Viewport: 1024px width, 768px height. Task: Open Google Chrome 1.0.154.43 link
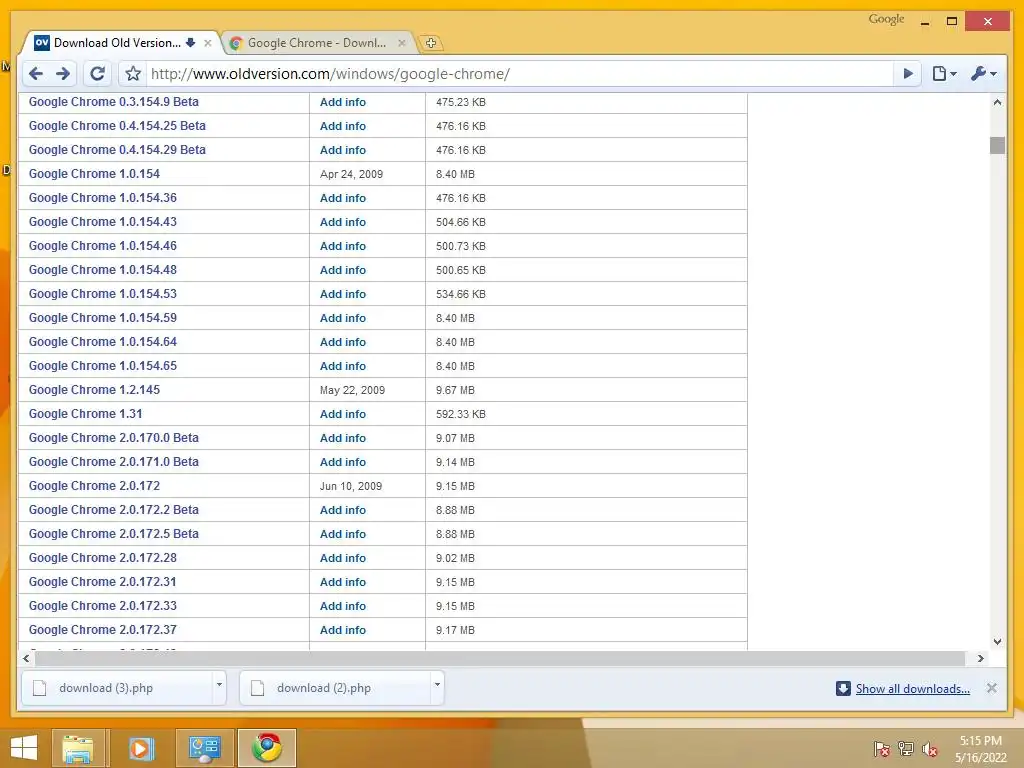click(103, 222)
